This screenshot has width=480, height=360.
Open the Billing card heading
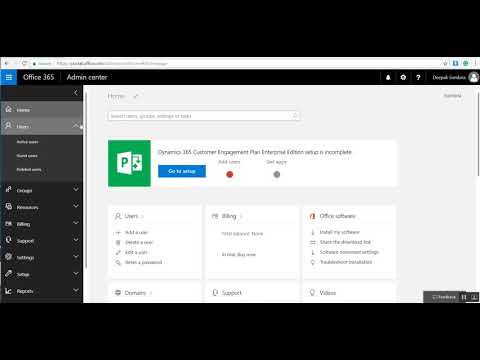[x=229, y=216]
